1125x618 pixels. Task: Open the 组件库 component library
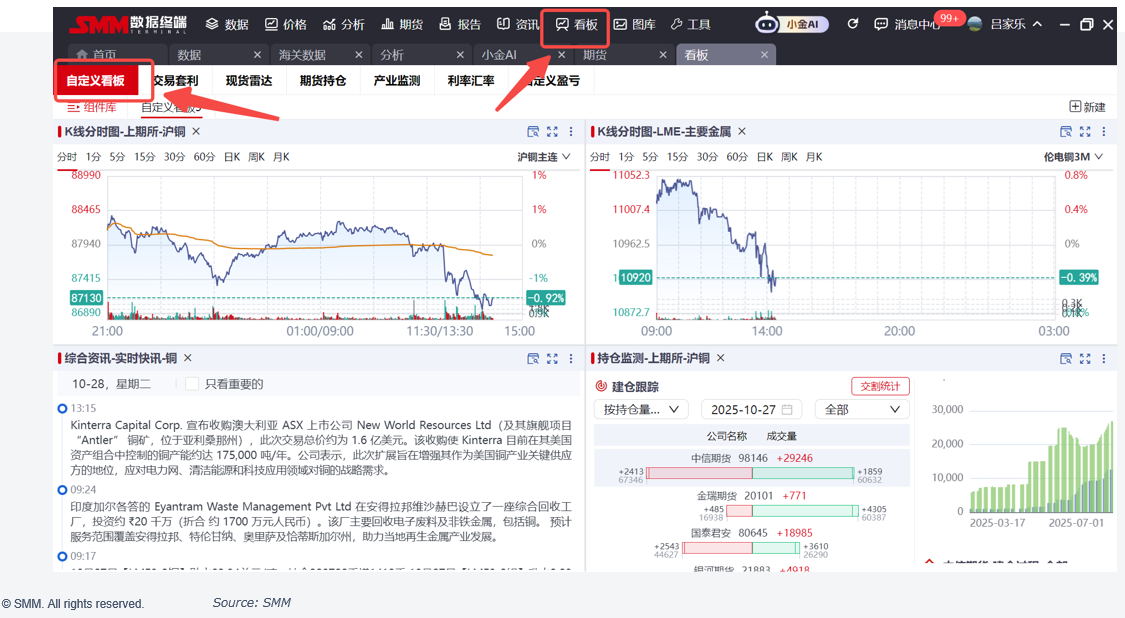[92, 108]
